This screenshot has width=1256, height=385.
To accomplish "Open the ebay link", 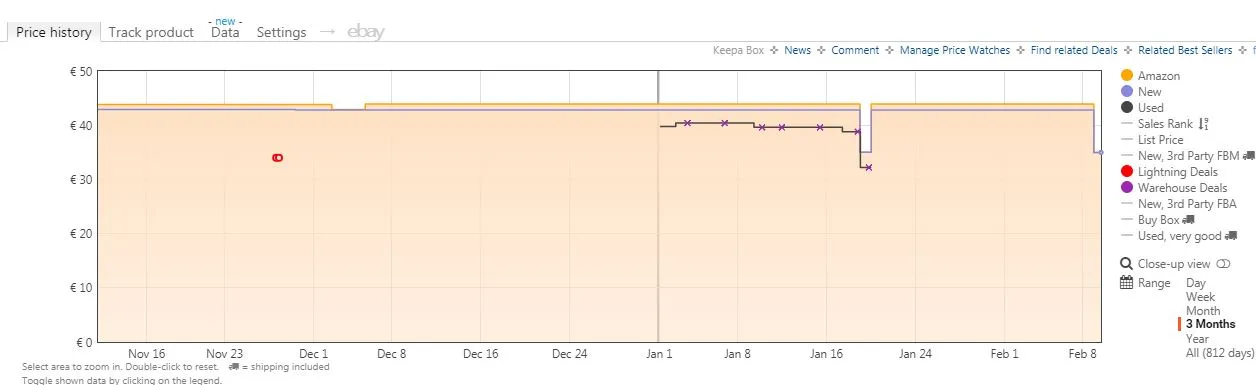I will point(366,32).
